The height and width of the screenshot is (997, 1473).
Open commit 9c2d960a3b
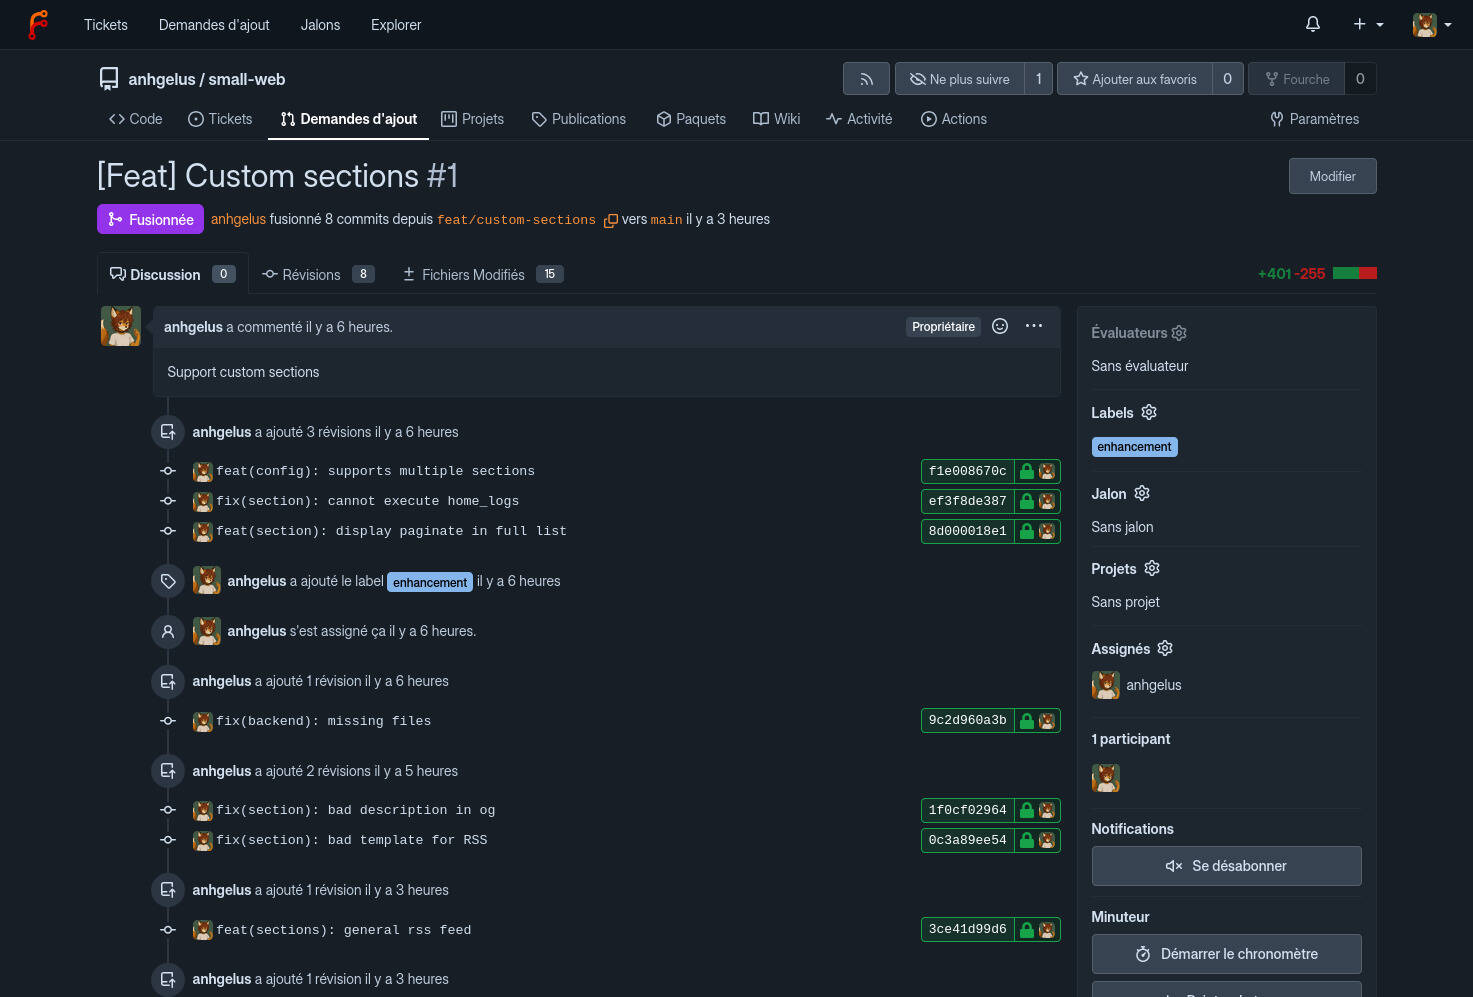pyautogui.click(x=966, y=720)
